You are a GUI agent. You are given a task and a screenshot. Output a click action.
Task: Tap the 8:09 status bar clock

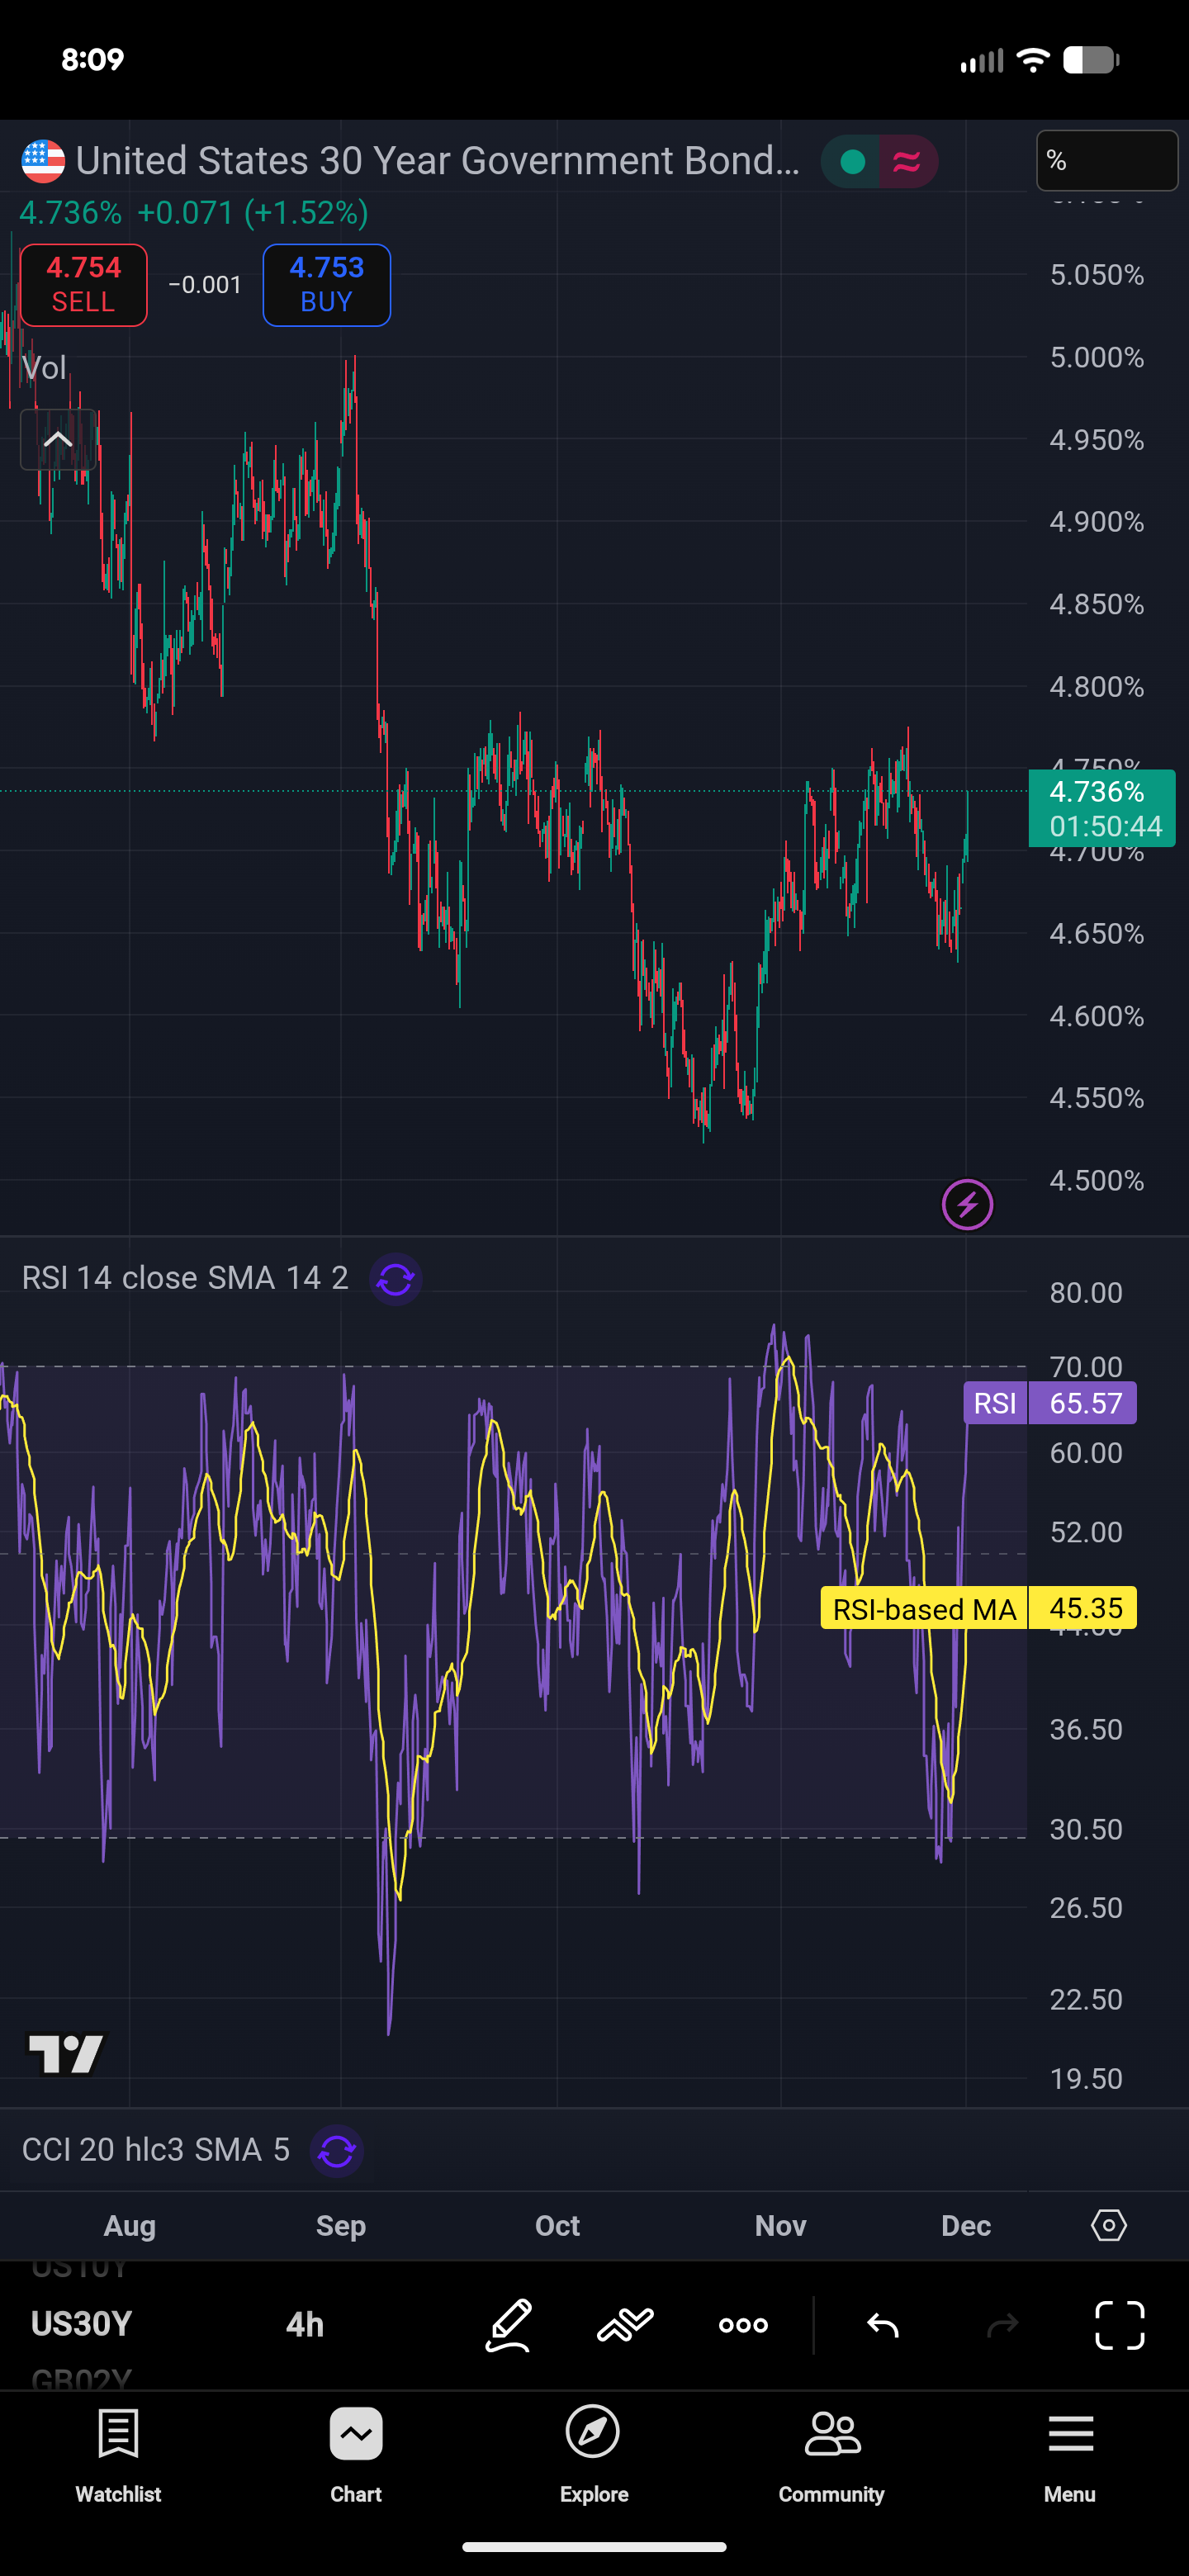93,59
